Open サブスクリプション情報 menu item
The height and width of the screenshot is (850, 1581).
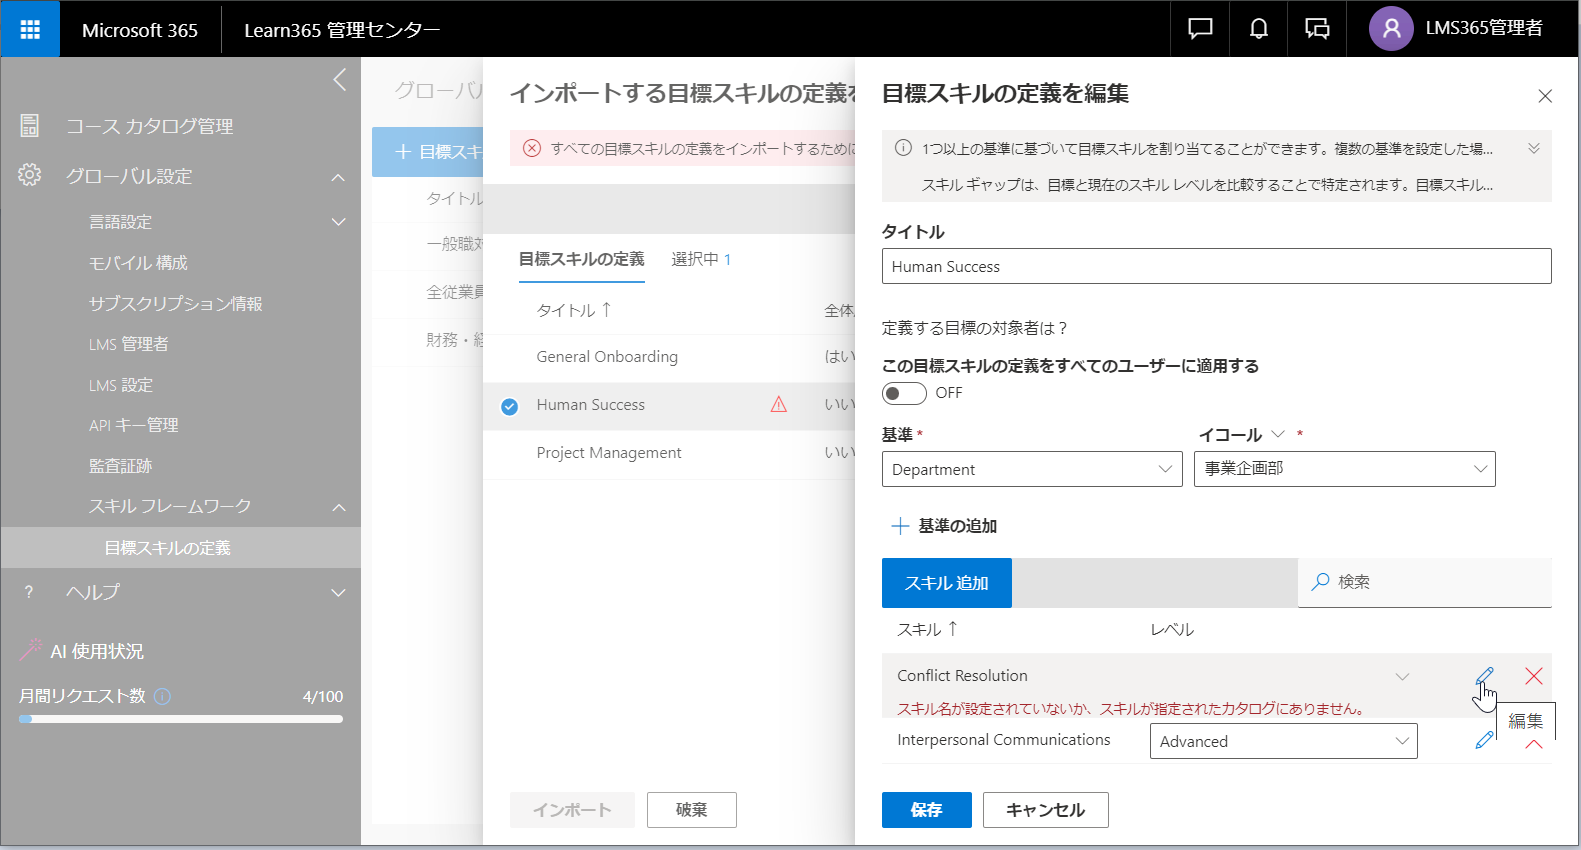click(175, 303)
